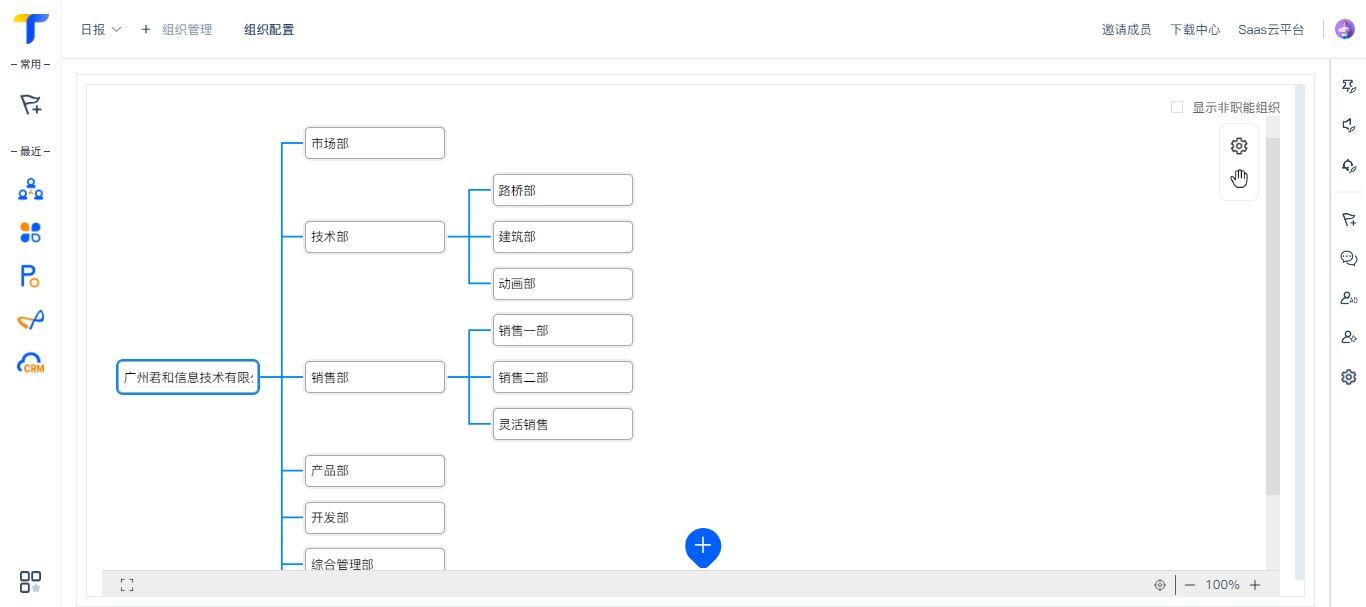Image resolution: width=1366 pixels, height=607 pixels.
Task: Open Saas云平台 link
Action: 1271,30
